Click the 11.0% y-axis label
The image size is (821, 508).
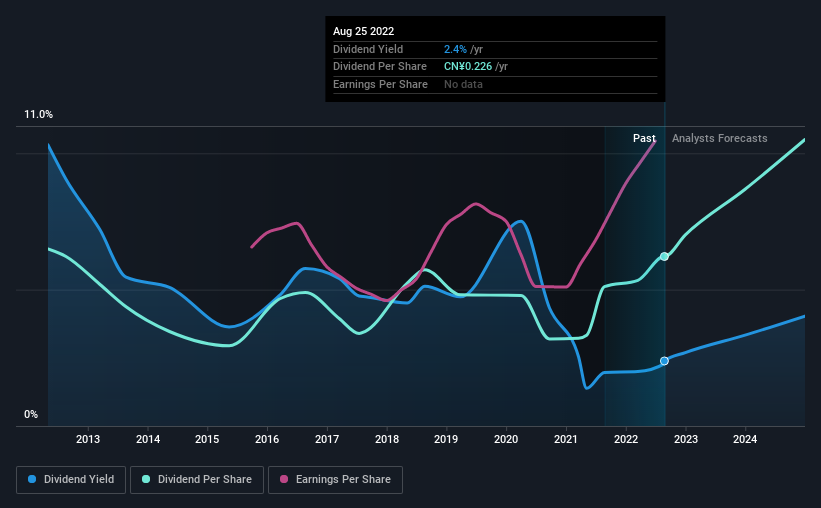pyautogui.click(x=39, y=115)
